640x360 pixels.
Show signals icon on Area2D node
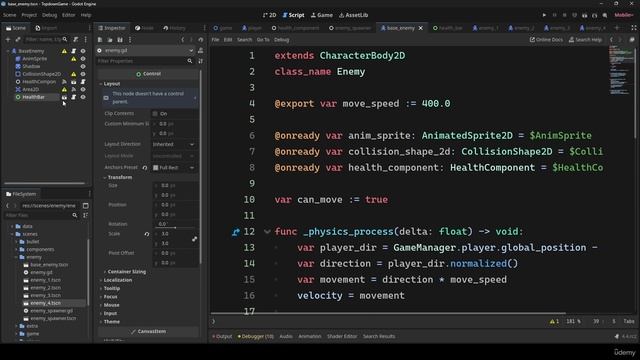click(73, 89)
